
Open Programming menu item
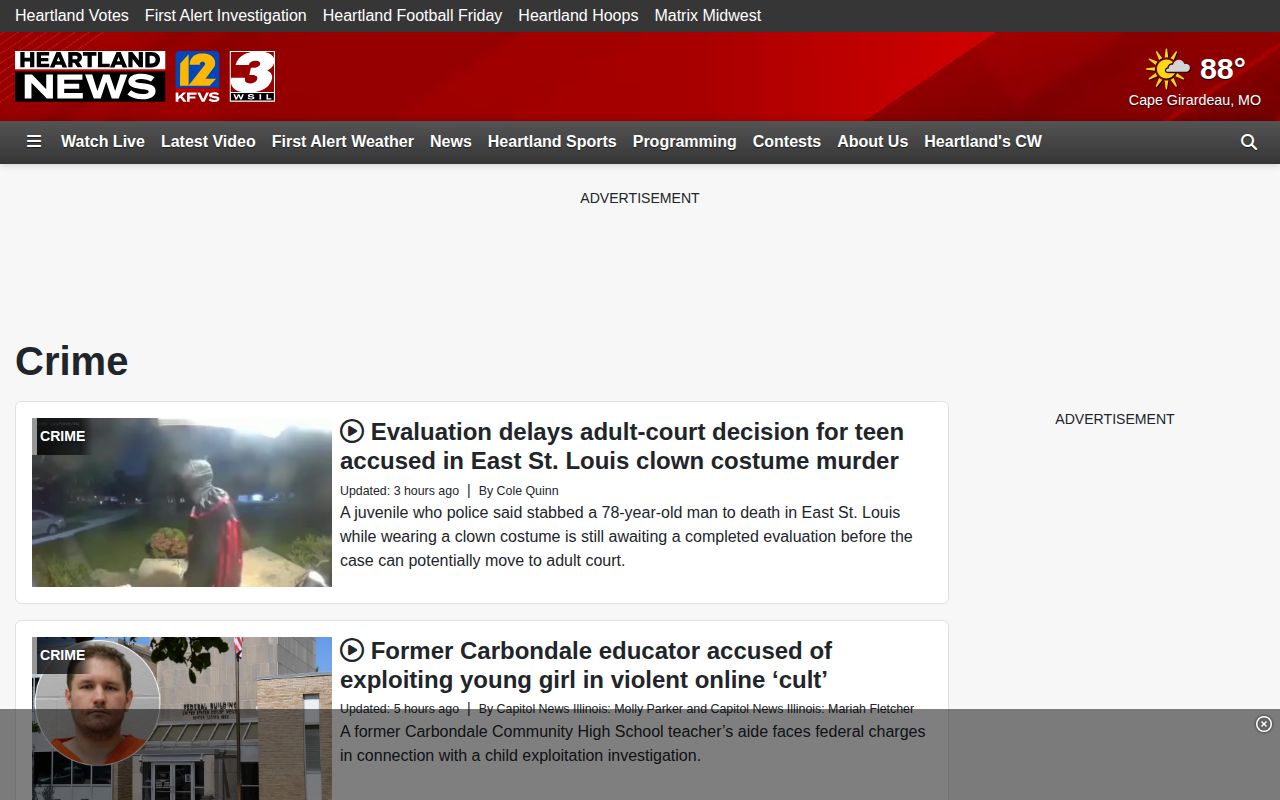pos(685,142)
